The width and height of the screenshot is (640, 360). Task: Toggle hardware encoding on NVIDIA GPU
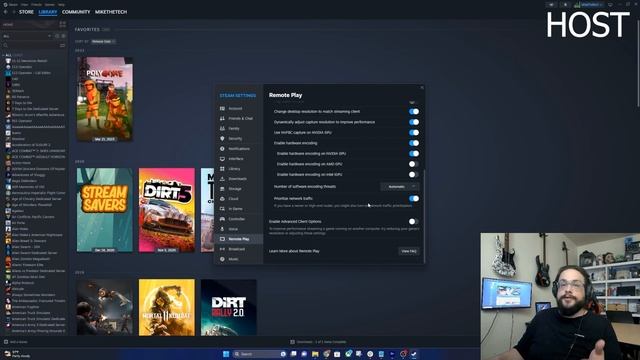point(414,153)
